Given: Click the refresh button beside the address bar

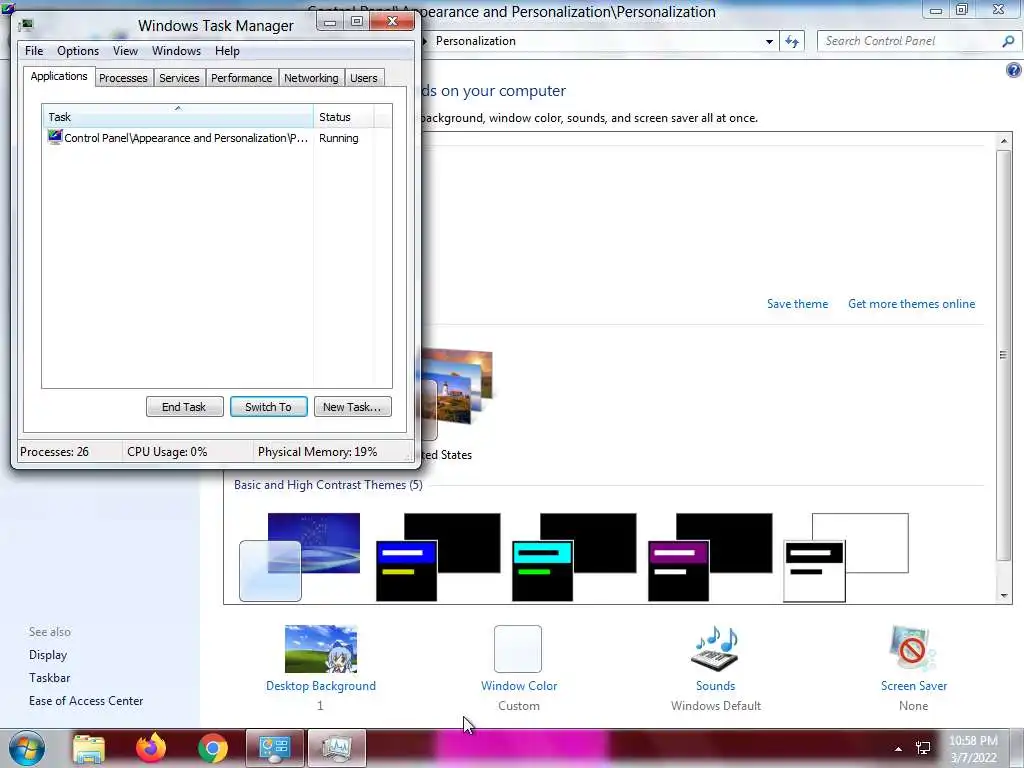Looking at the screenshot, I should pyautogui.click(x=792, y=41).
